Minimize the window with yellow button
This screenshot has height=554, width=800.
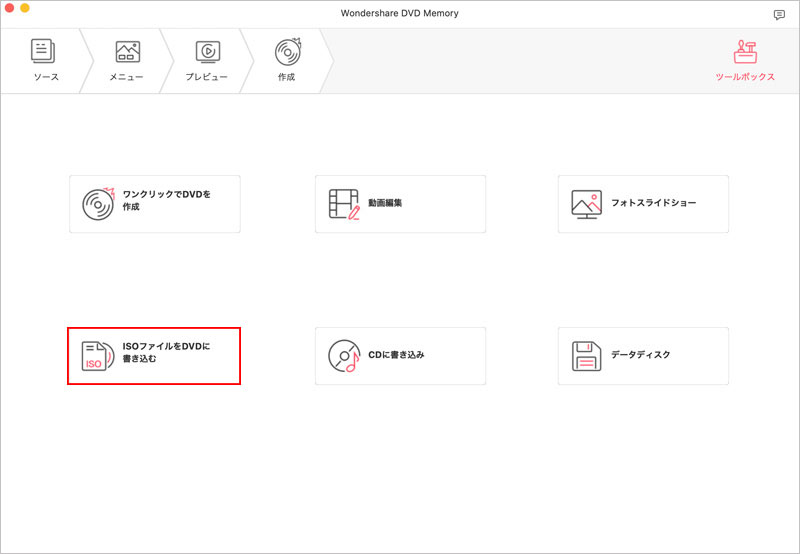pos(24,8)
